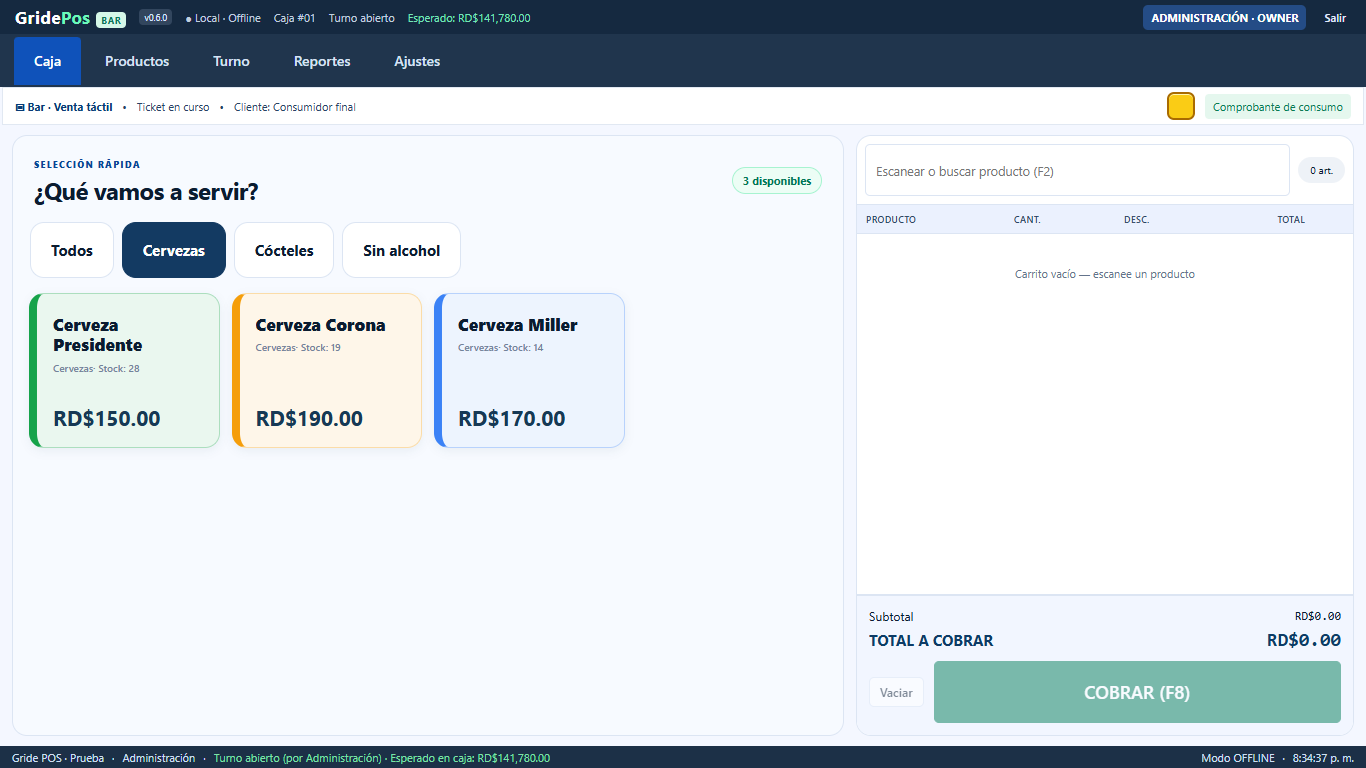Click the ADMINISTRACIÓN · OWNER user badge
The height and width of the screenshot is (768, 1366).
[1224, 18]
